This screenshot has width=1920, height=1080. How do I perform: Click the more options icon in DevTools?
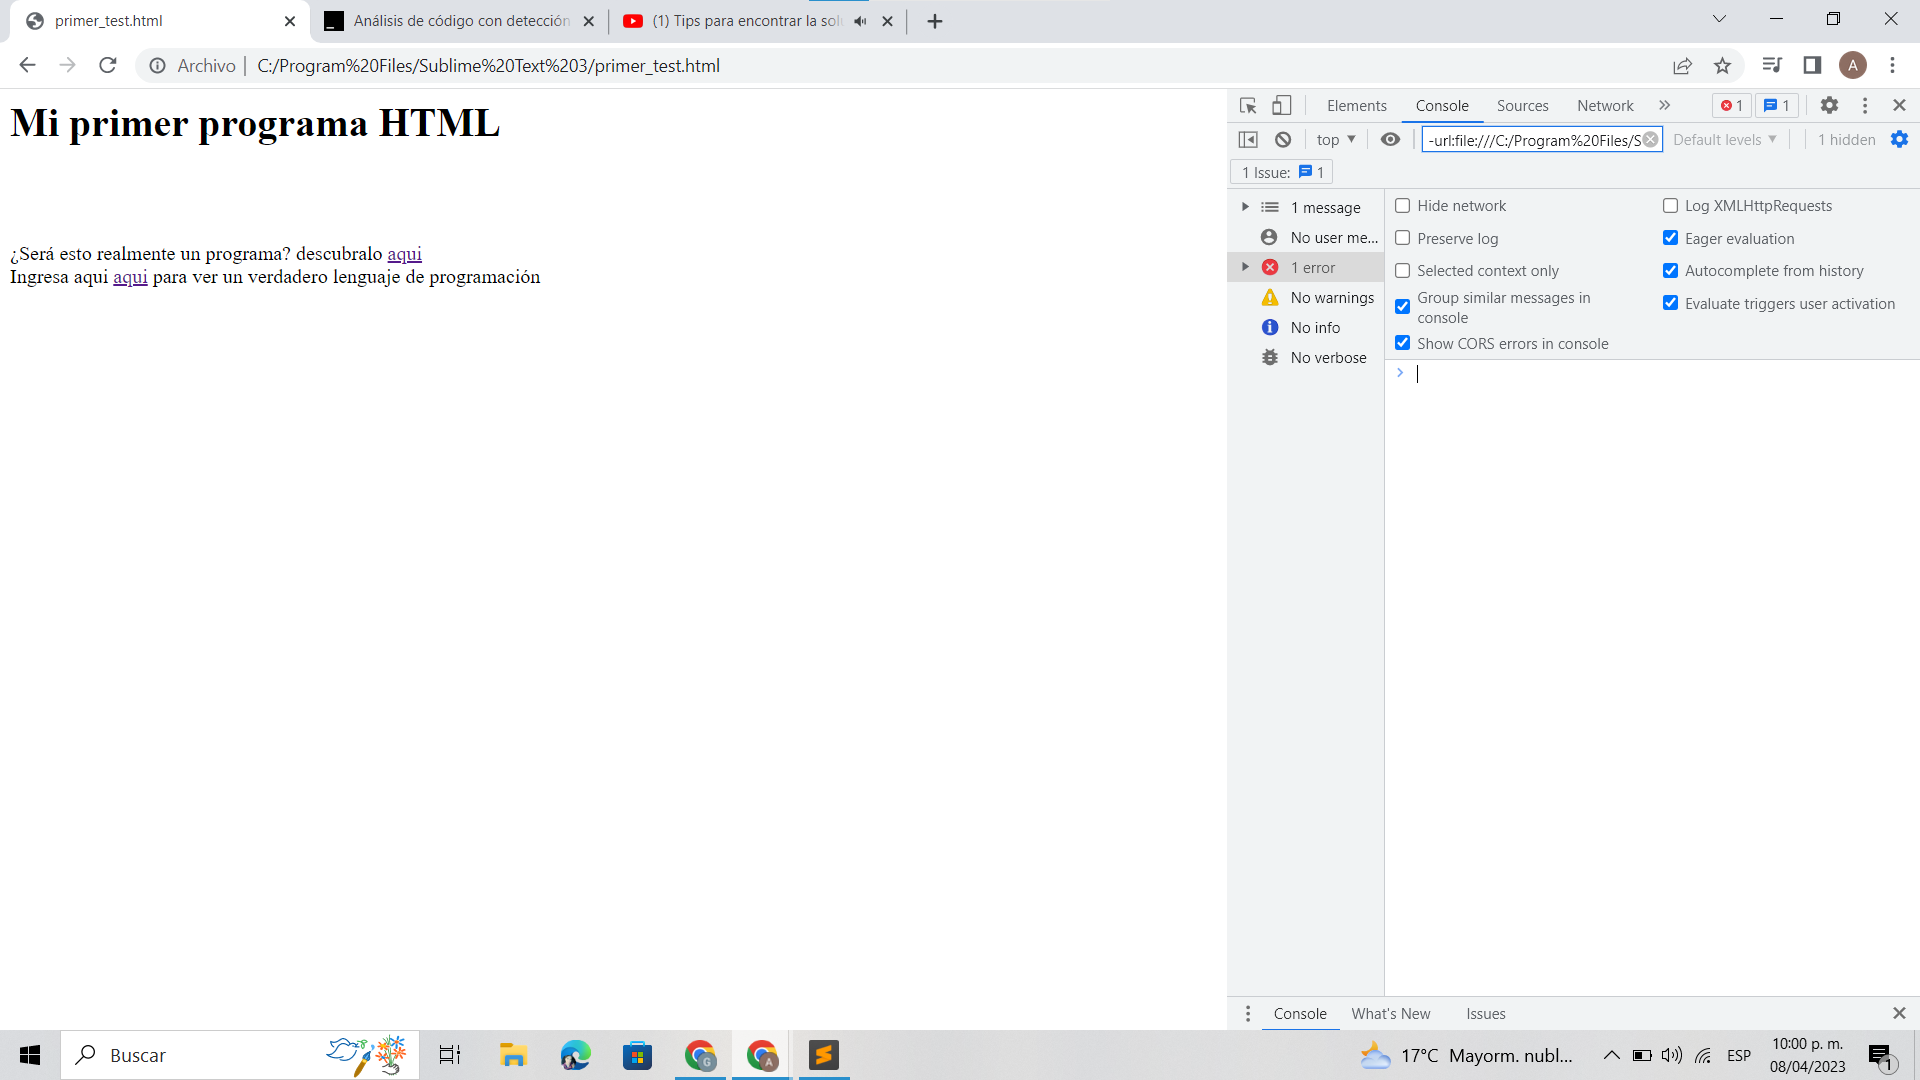tap(1865, 105)
